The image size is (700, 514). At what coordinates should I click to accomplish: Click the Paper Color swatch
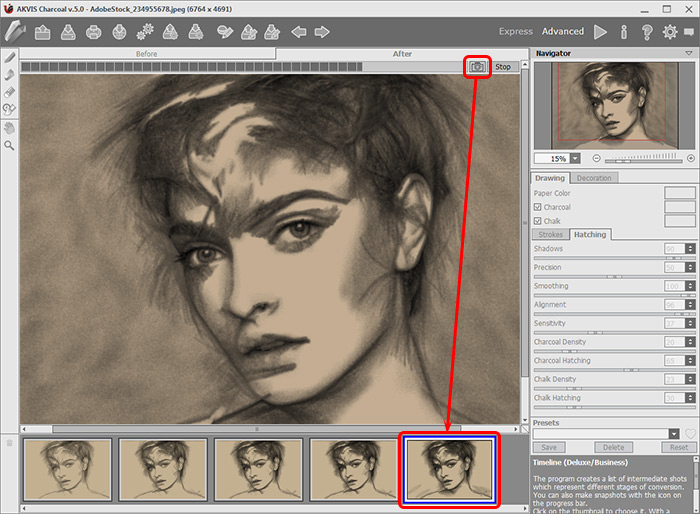679,193
